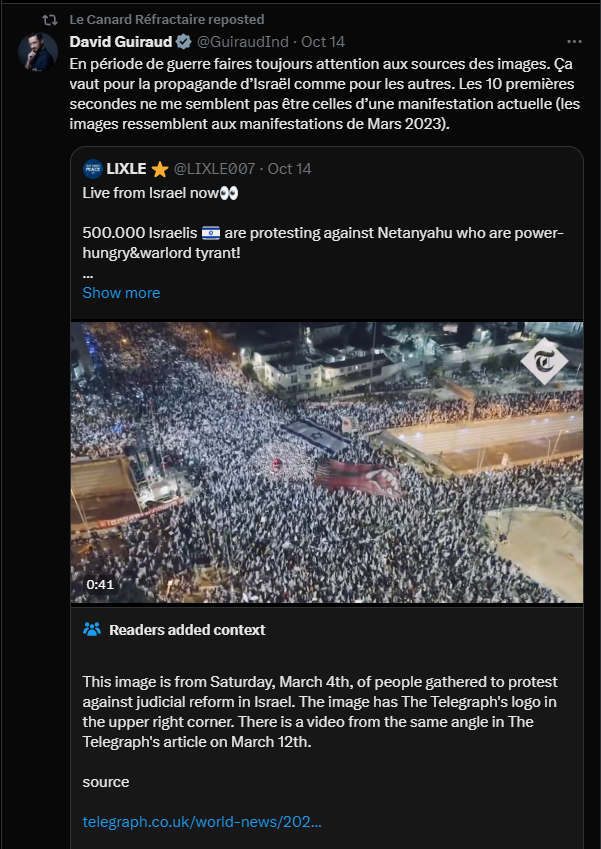This screenshot has height=849, width=601.
Task: Open the three-dot more options menu
Action: coord(574,42)
